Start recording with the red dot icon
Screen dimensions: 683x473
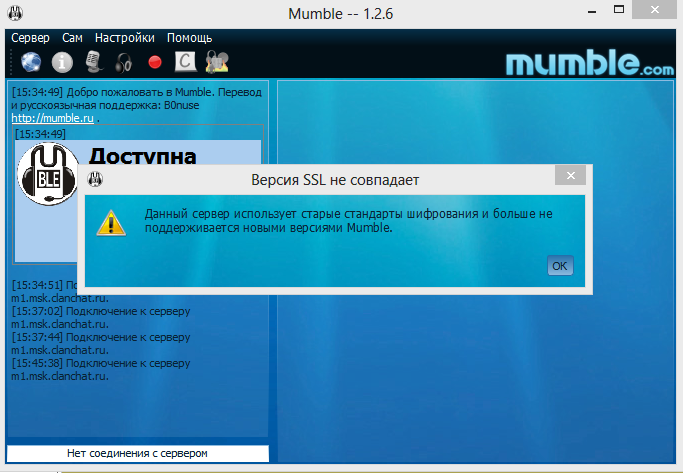(155, 62)
